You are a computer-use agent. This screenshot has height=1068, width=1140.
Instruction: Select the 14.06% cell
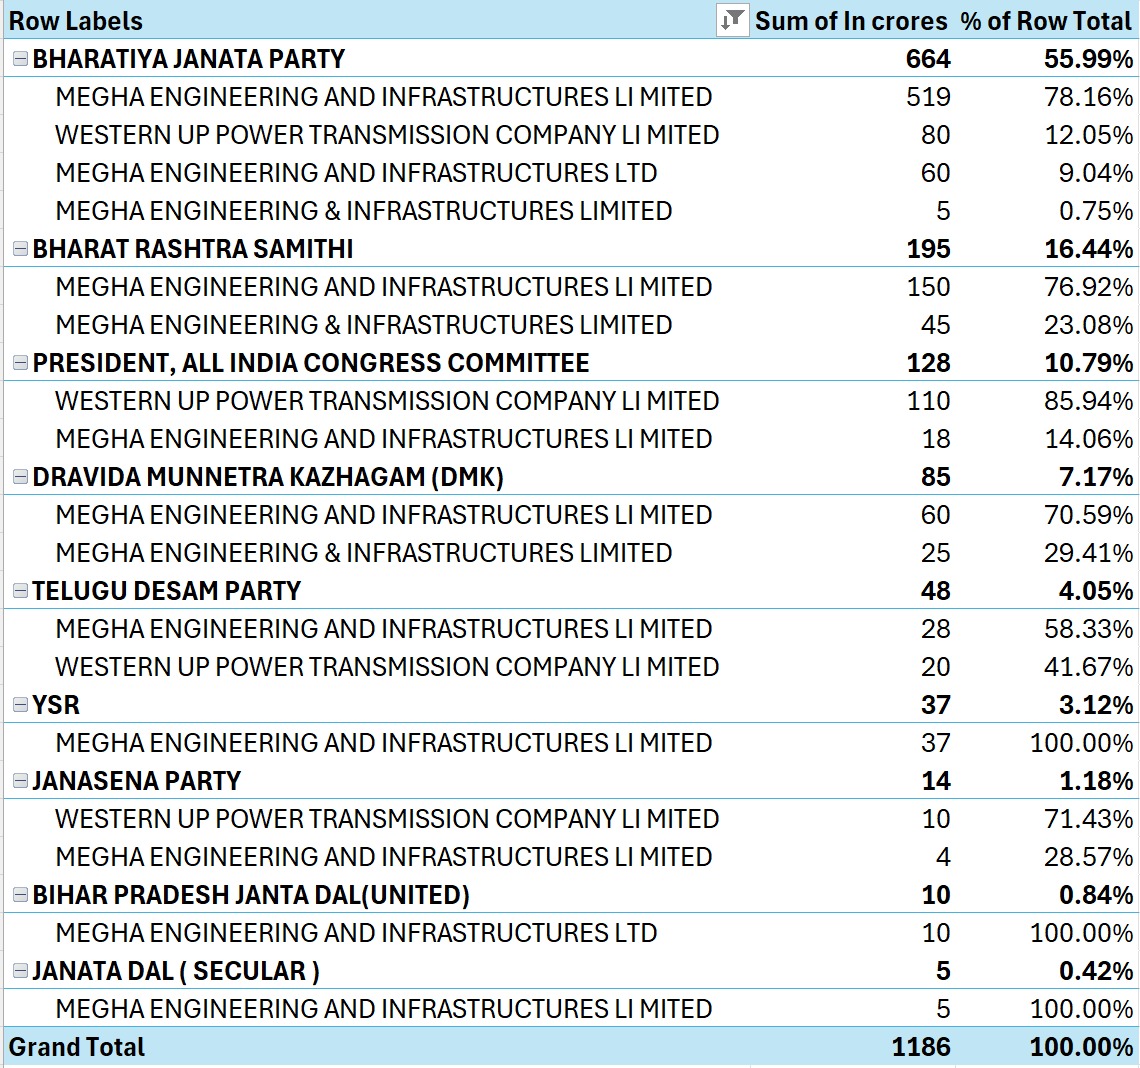(x=1088, y=439)
